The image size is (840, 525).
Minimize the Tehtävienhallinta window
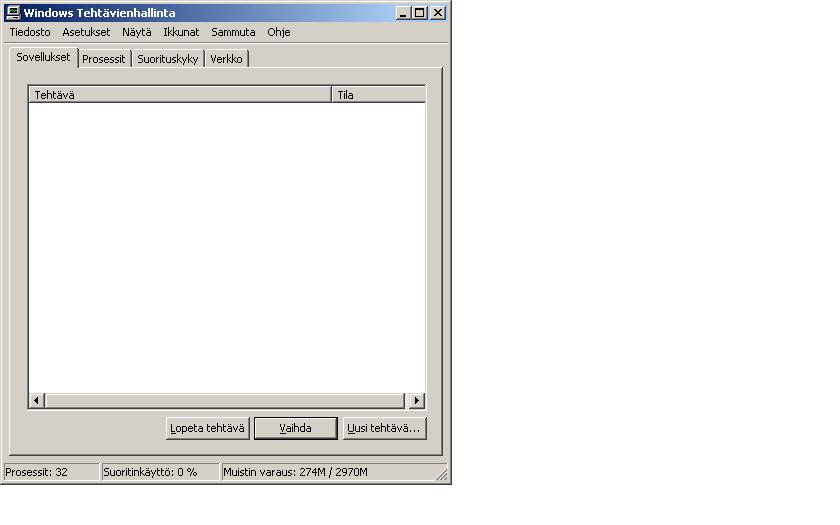(x=403, y=13)
